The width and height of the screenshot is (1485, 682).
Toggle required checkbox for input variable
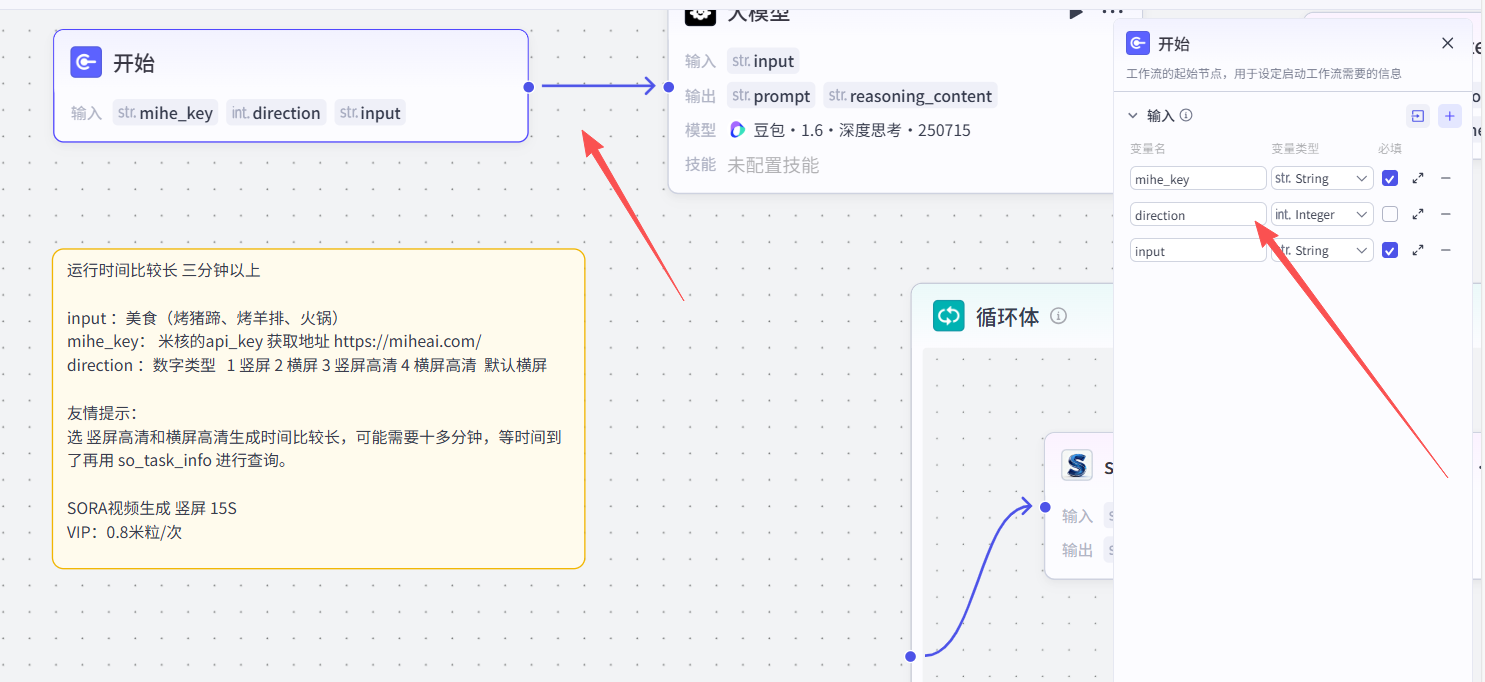(1390, 250)
